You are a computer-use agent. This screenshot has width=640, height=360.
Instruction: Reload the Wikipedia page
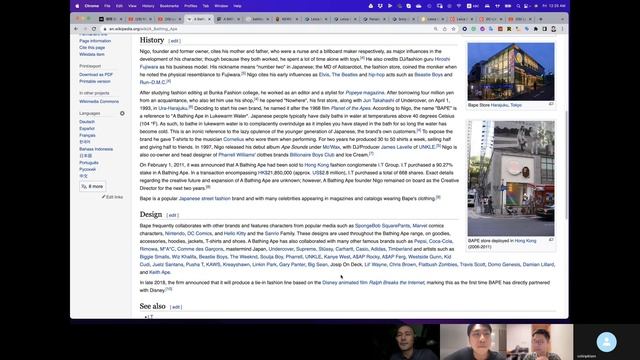(94, 29)
